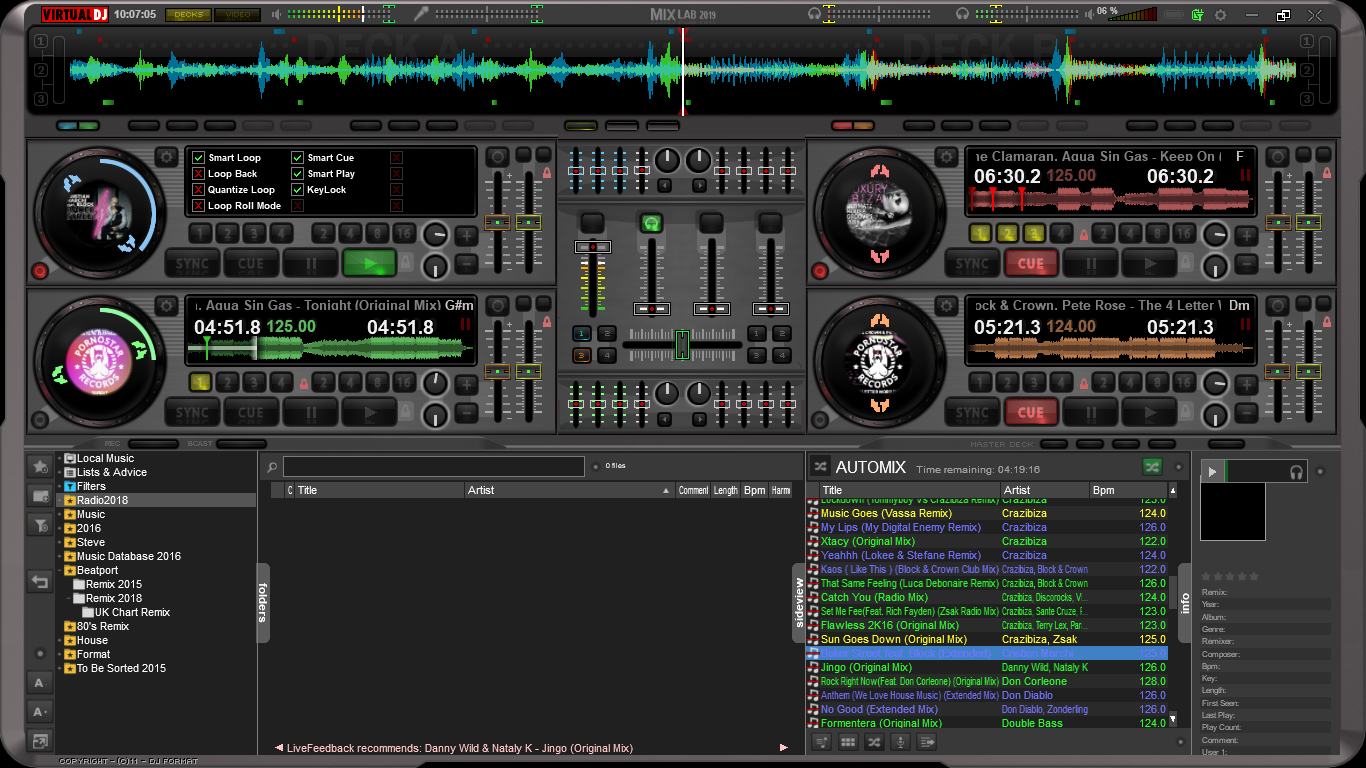Open the Keep On deck's options gear
1366x768 pixels.
click(945, 157)
